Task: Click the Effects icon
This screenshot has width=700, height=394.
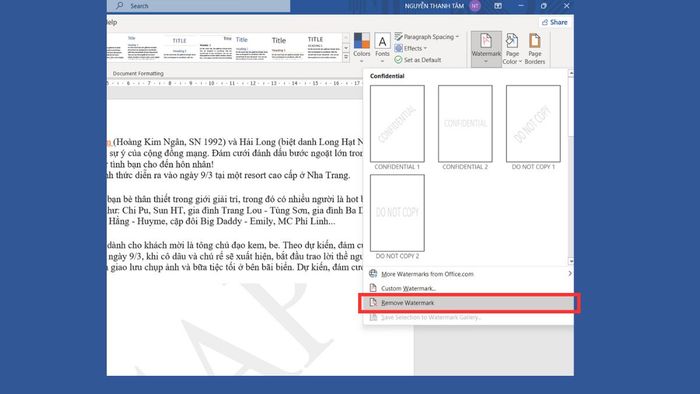Action: [399, 48]
